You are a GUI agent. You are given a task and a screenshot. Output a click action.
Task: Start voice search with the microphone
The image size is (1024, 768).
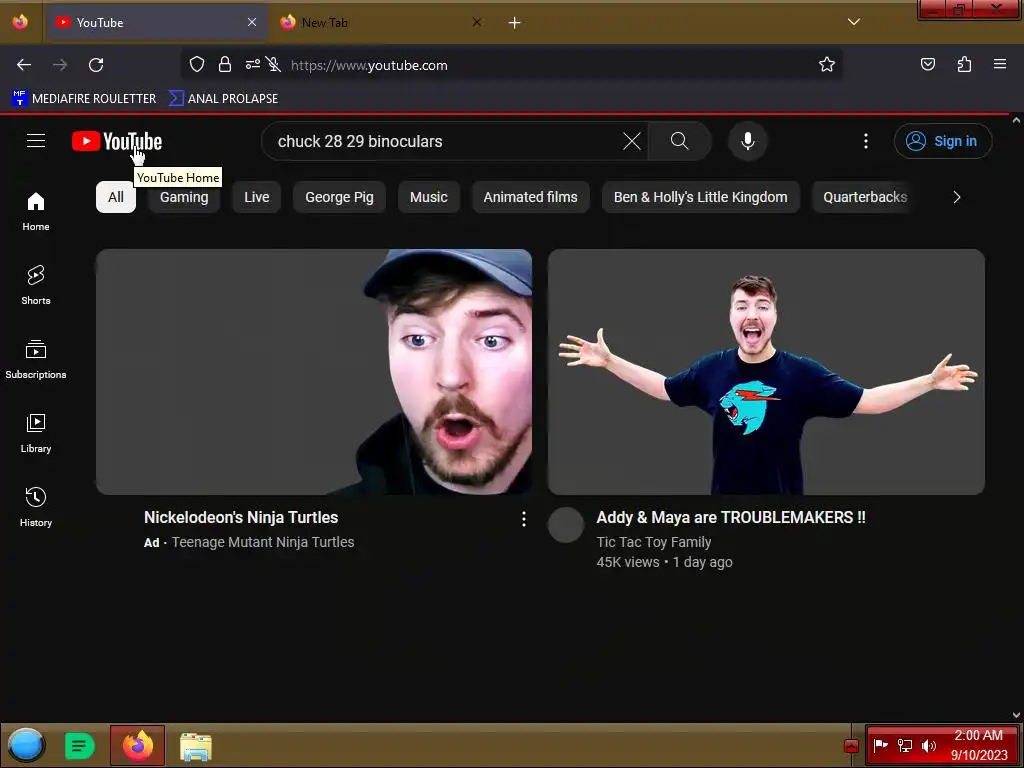coord(748,141)
